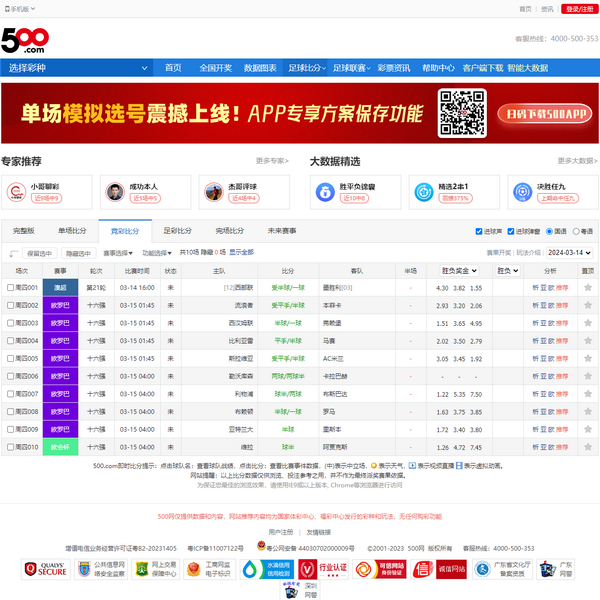Viewport: 600px width, 600px height.
Task: Click the 500.com logo
Action: click(25, 40)
